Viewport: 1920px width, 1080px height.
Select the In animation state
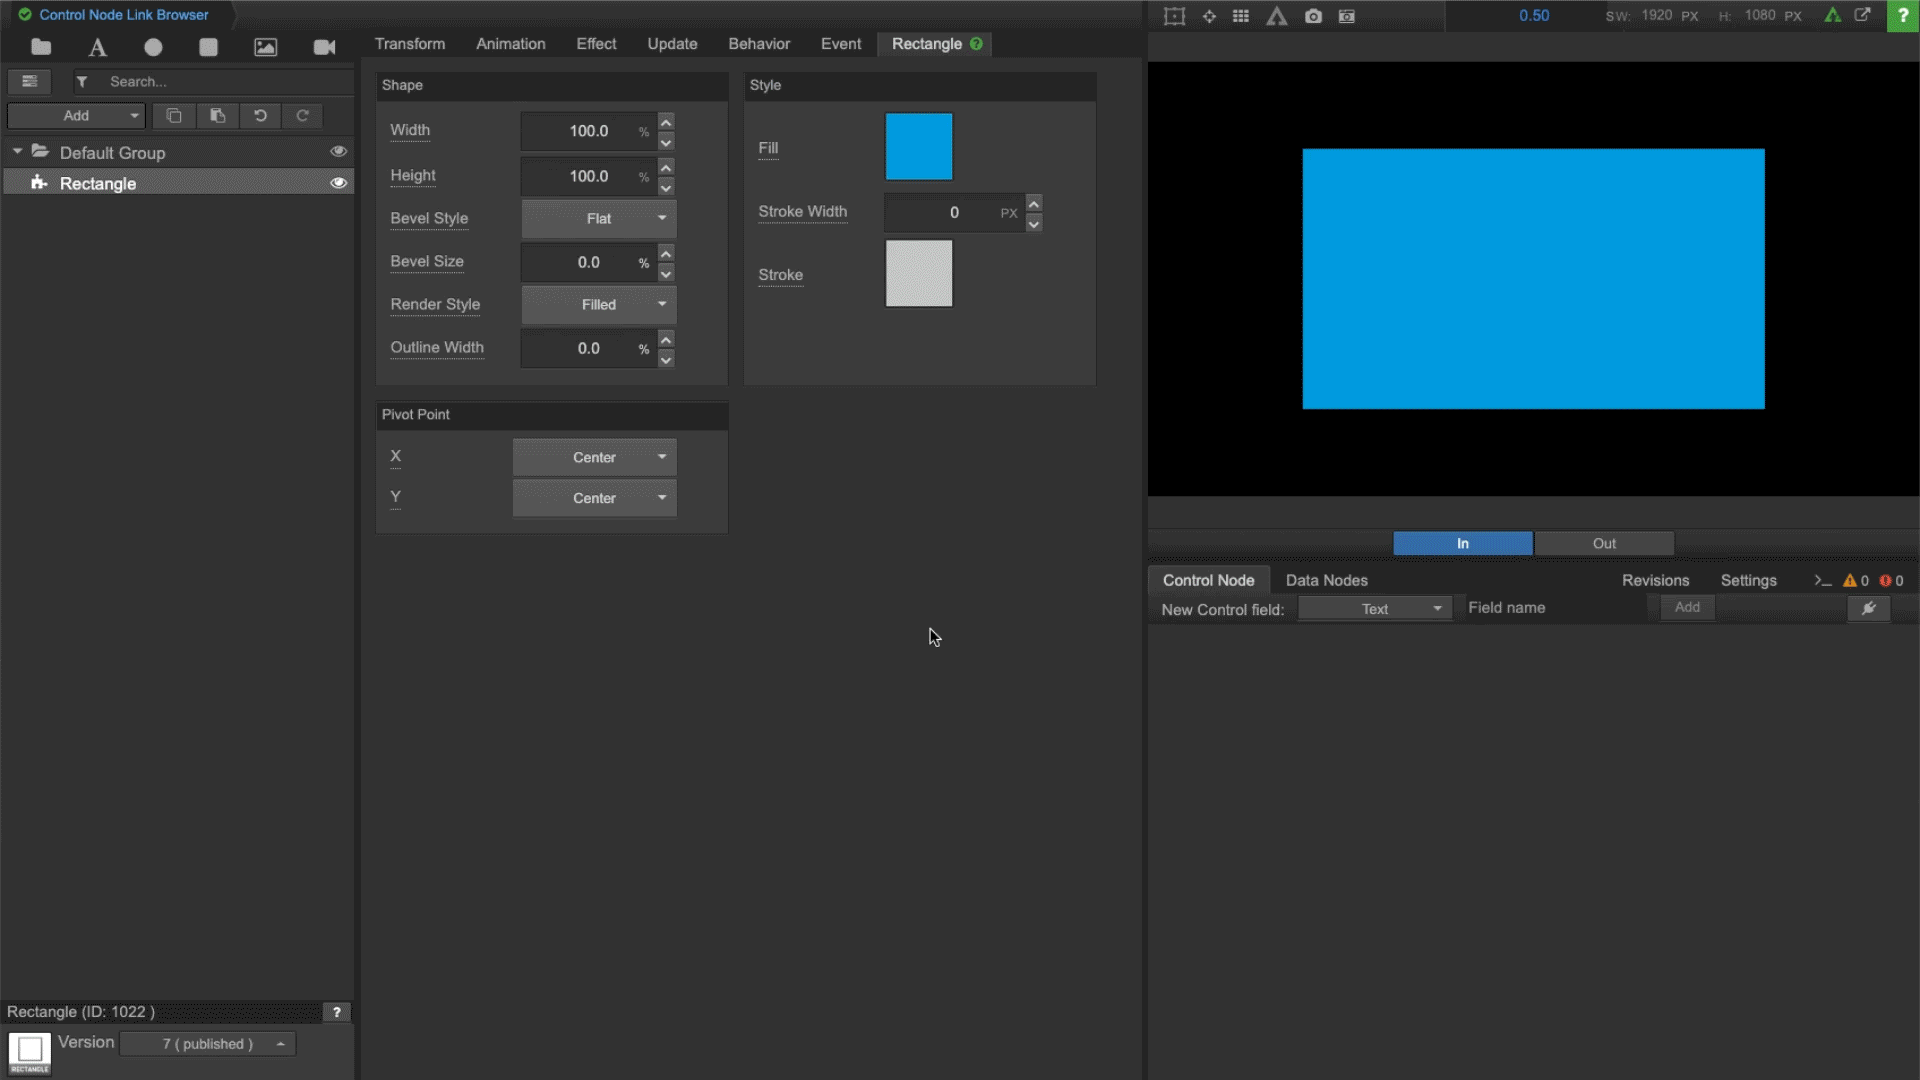(1463, 543)
